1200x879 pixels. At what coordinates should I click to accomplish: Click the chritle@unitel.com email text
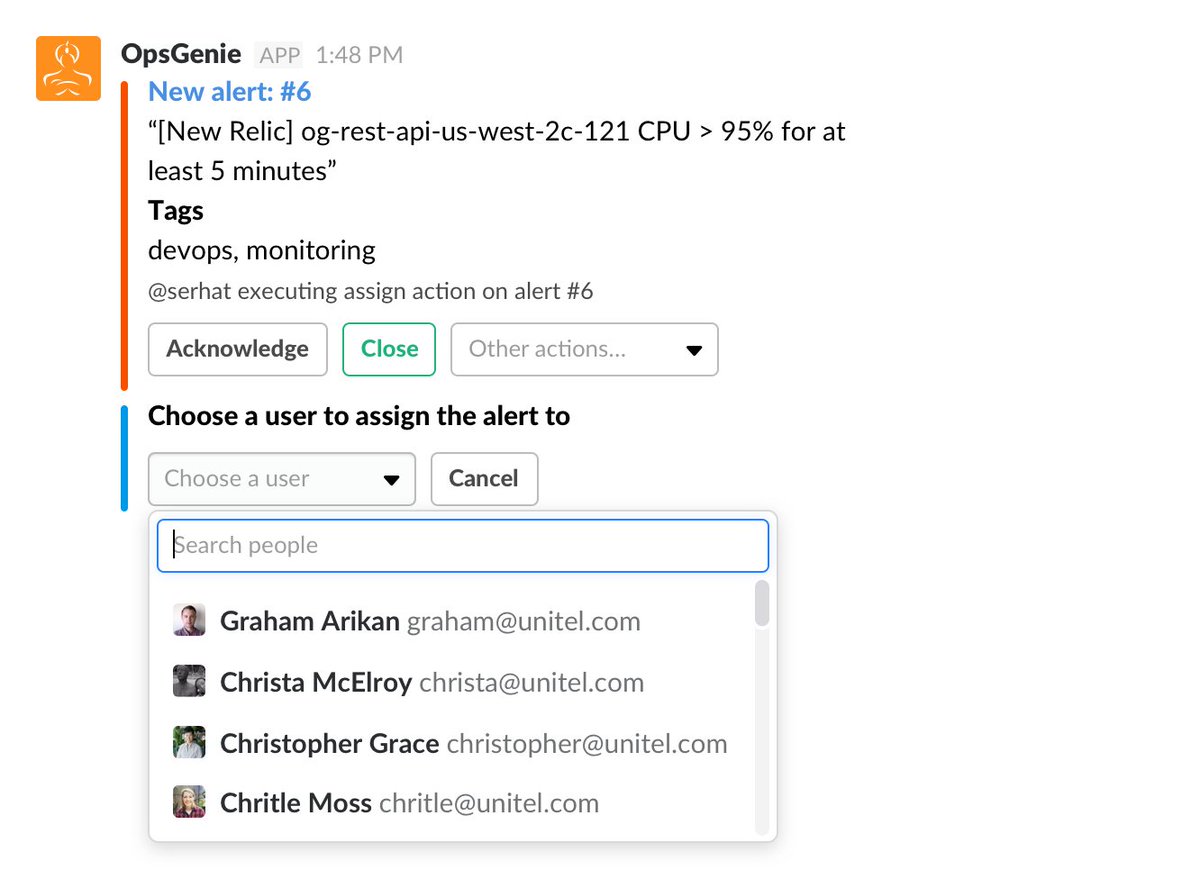pyautogui.click(x=489, y=802)
